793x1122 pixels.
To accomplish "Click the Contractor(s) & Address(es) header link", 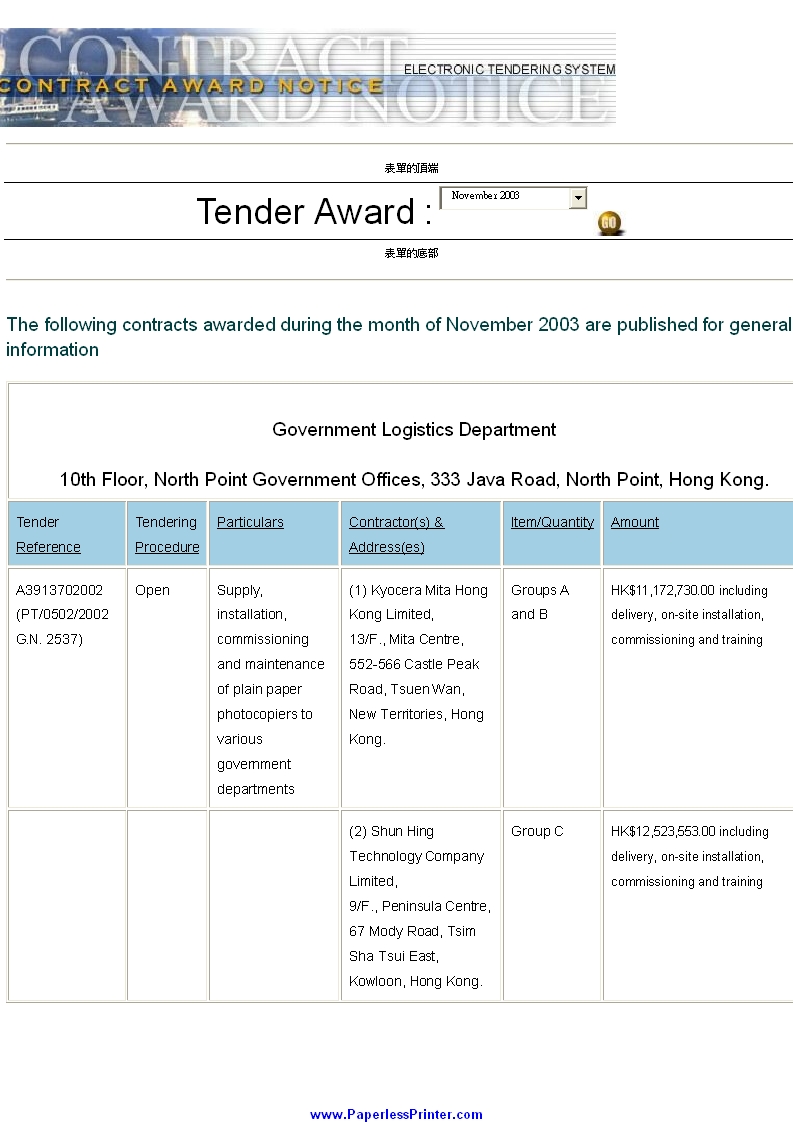I will point(396,535).
